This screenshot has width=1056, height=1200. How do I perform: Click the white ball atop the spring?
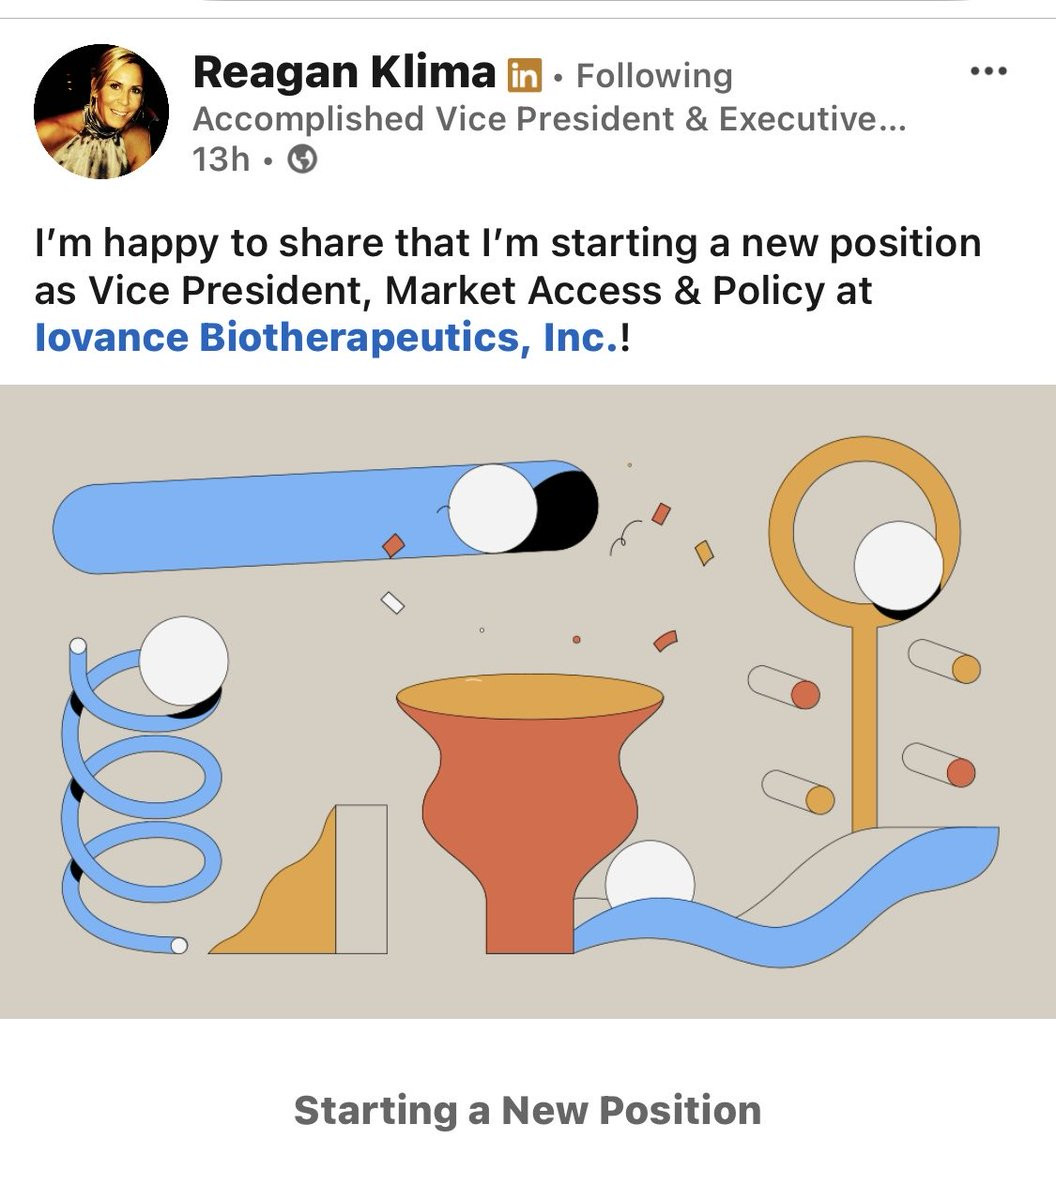[x=183, y=661]
